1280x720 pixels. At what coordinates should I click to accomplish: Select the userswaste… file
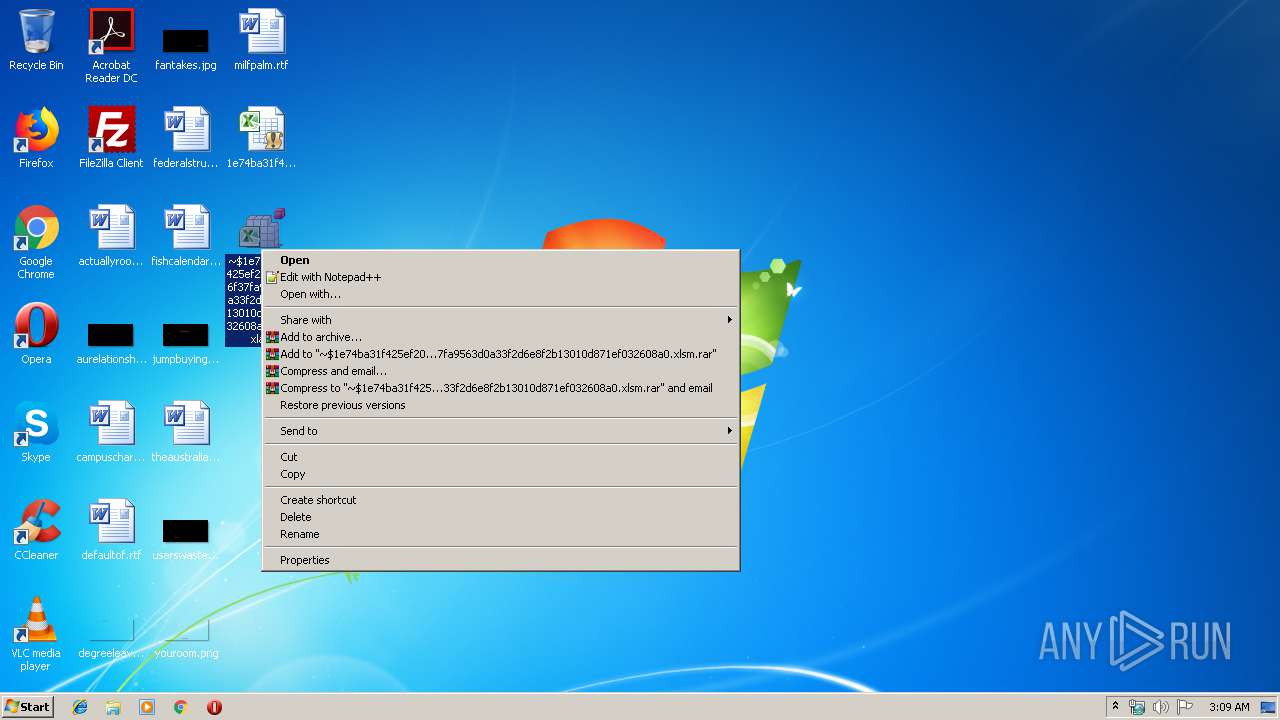186,538
